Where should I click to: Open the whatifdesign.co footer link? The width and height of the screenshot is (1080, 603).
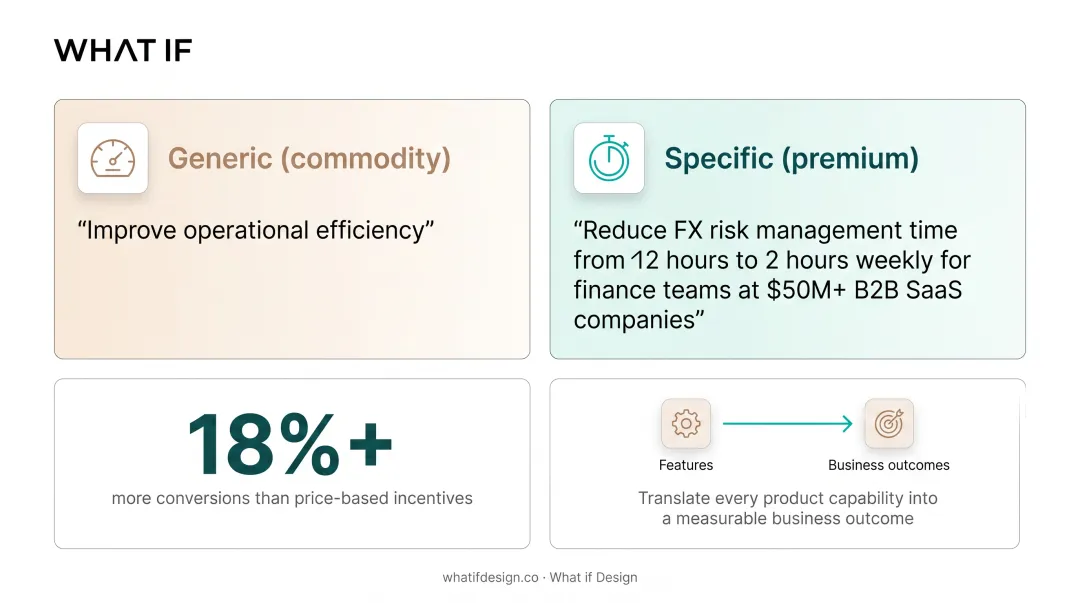490,578
